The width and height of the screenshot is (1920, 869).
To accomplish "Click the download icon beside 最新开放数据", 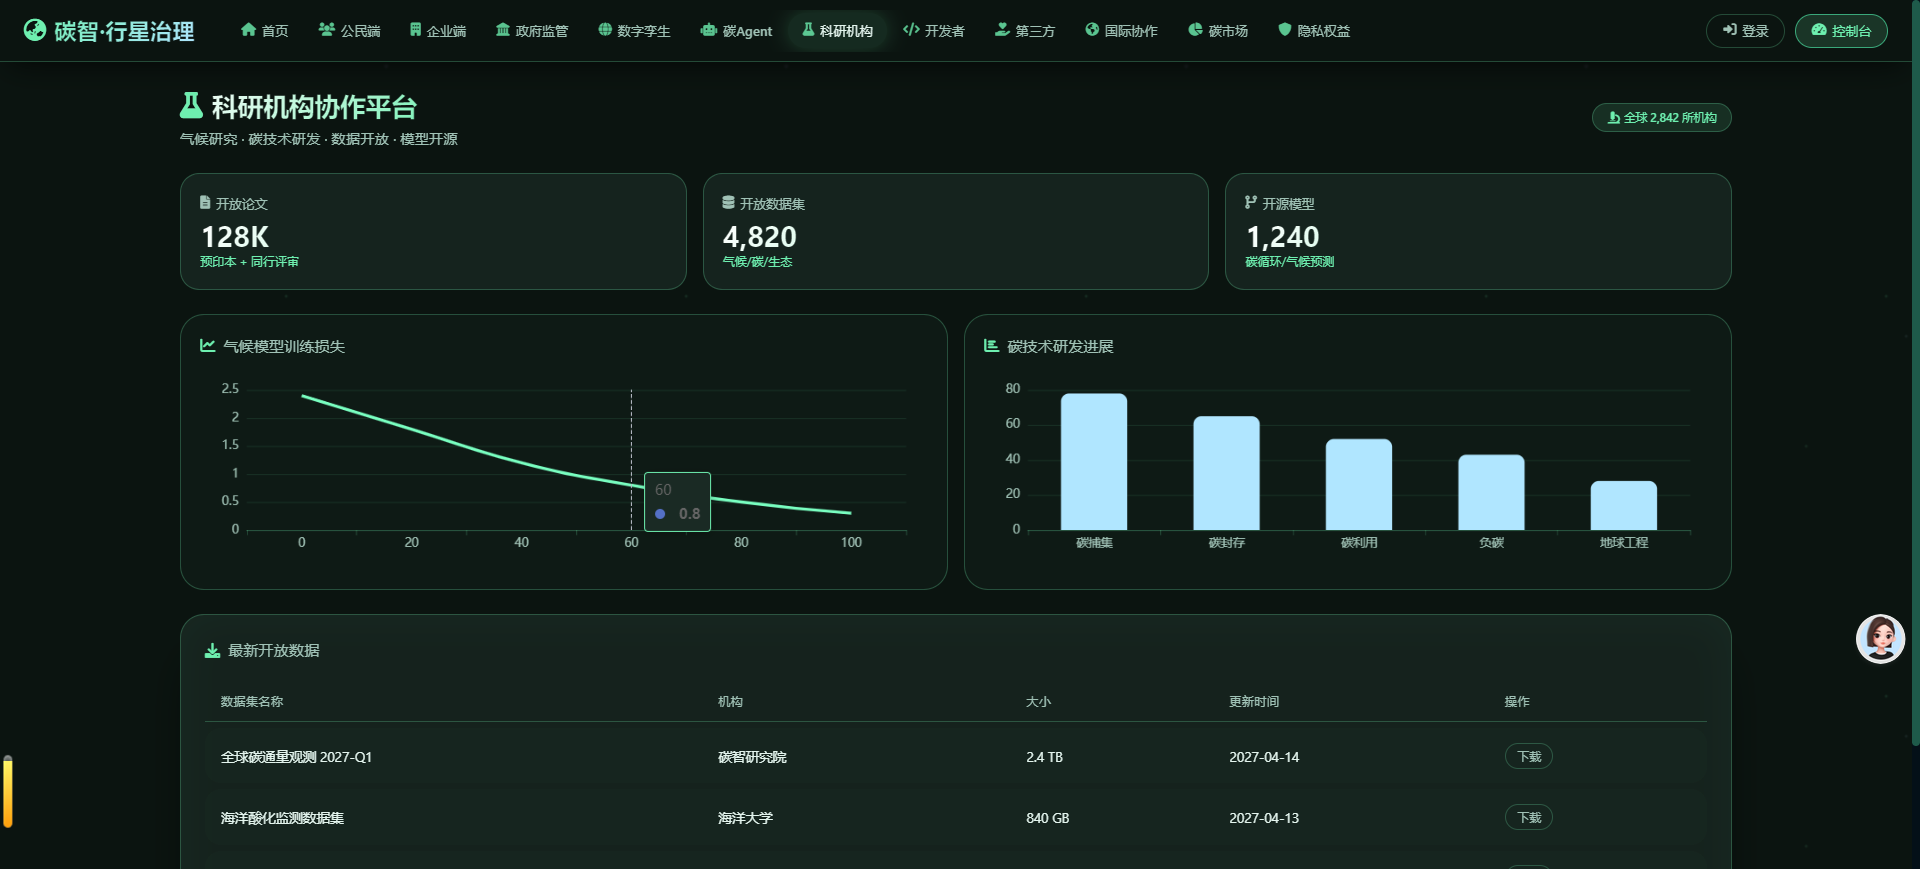I will (x=213, y=651).
